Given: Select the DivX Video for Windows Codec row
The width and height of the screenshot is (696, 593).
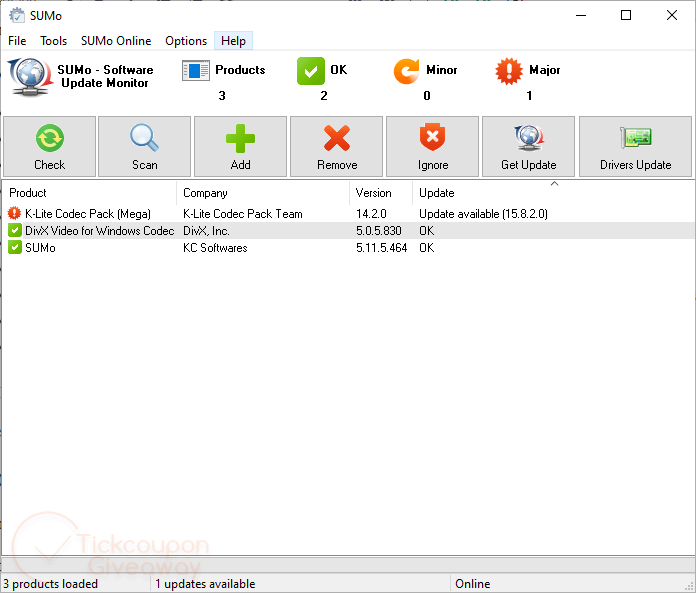Looking at the screenshot, I should tap(348, 230).
